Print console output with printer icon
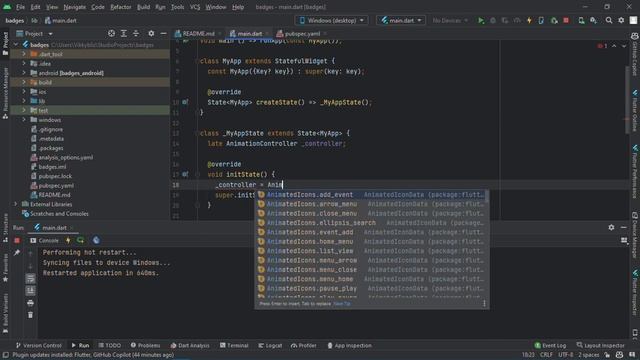 30,303
